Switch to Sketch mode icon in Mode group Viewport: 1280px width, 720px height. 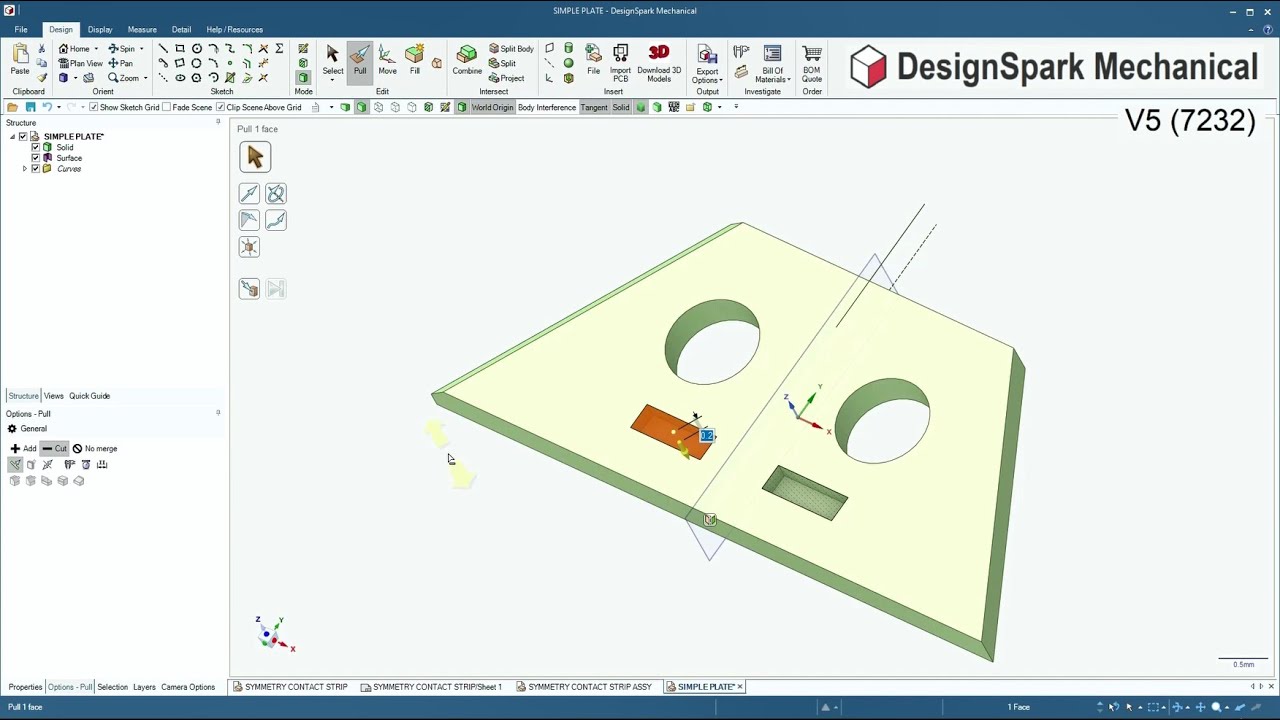point(303,48)
